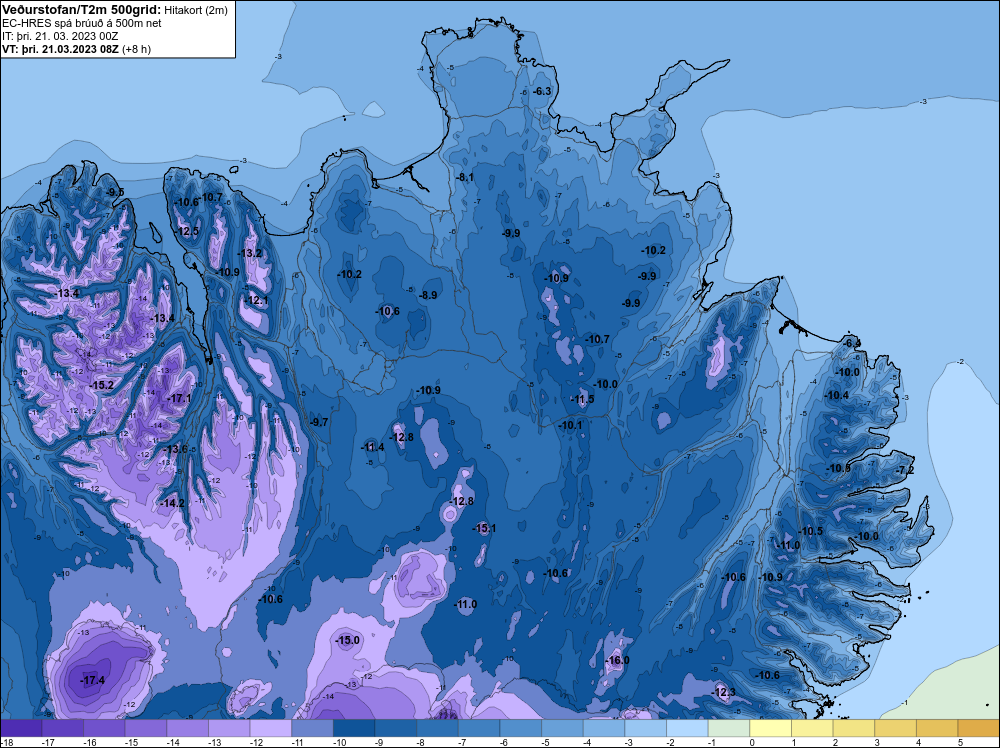The image size is (1000, 748).
Task: Select the legend color swatch labeled -18
Action: [x=21, y=728]
